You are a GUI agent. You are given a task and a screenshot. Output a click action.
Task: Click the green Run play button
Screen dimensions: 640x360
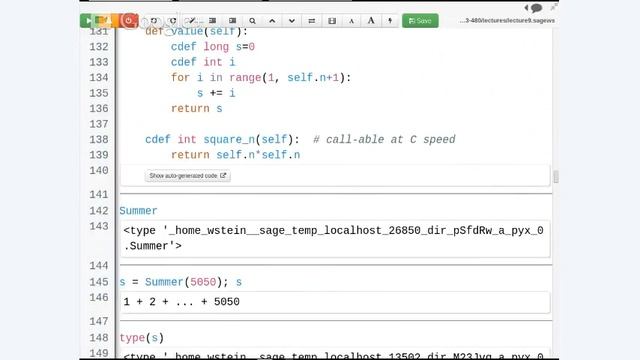(x=87, y=21)
